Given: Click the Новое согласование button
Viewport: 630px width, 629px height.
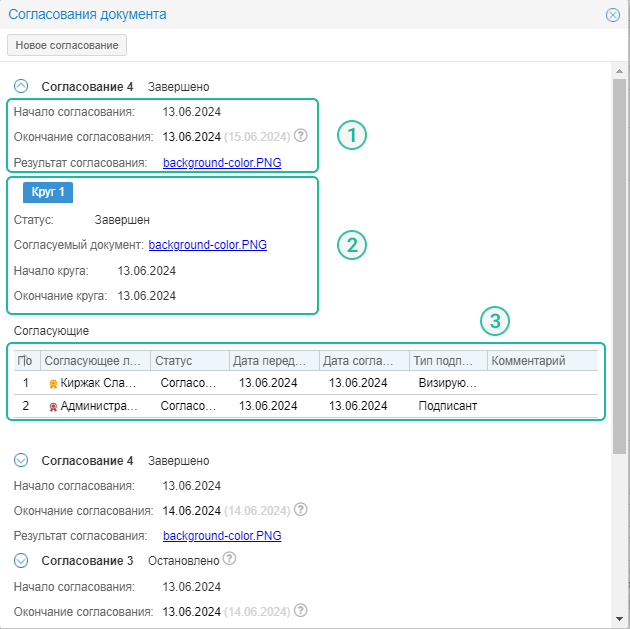Looking at the screenshot, I should pyautogui.click(x=67, y=45).
